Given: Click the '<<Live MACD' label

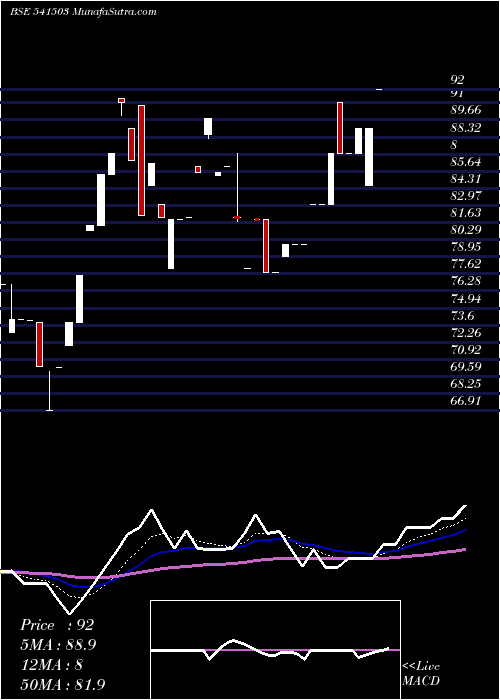Looking at the screenshot, I should [x=421, y=674].
